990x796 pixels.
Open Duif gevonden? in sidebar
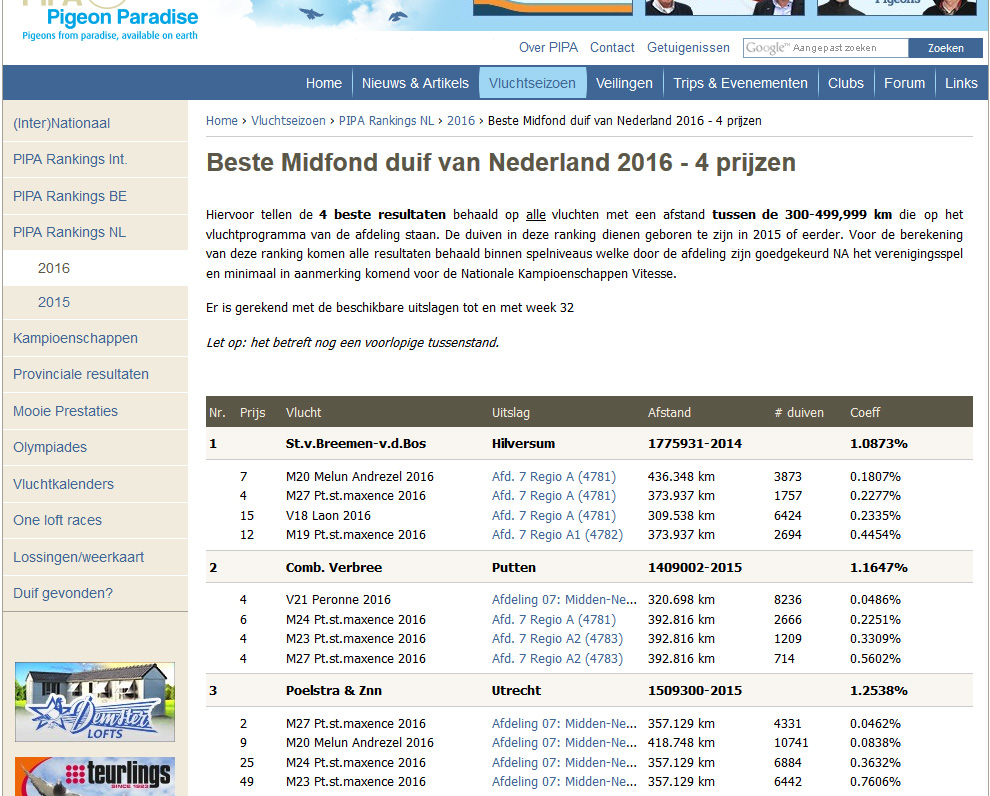(95, 593)
